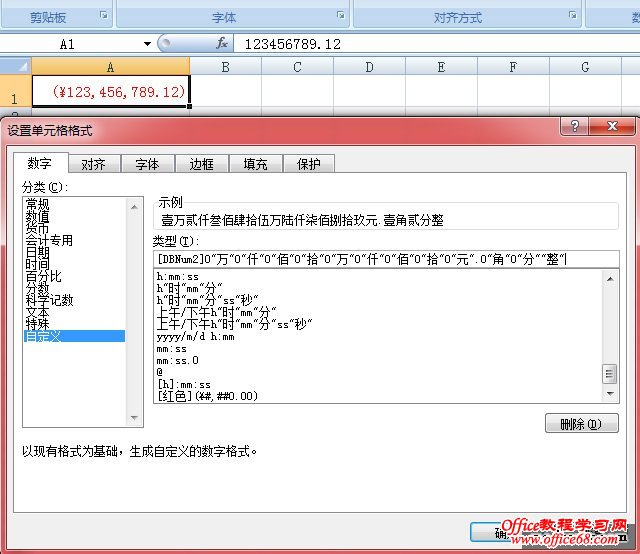Image resolution: width=640 pixels, height=554 pixels.
Task: Select the yyyy/m/d h:mm format entry
Action: 196,337
